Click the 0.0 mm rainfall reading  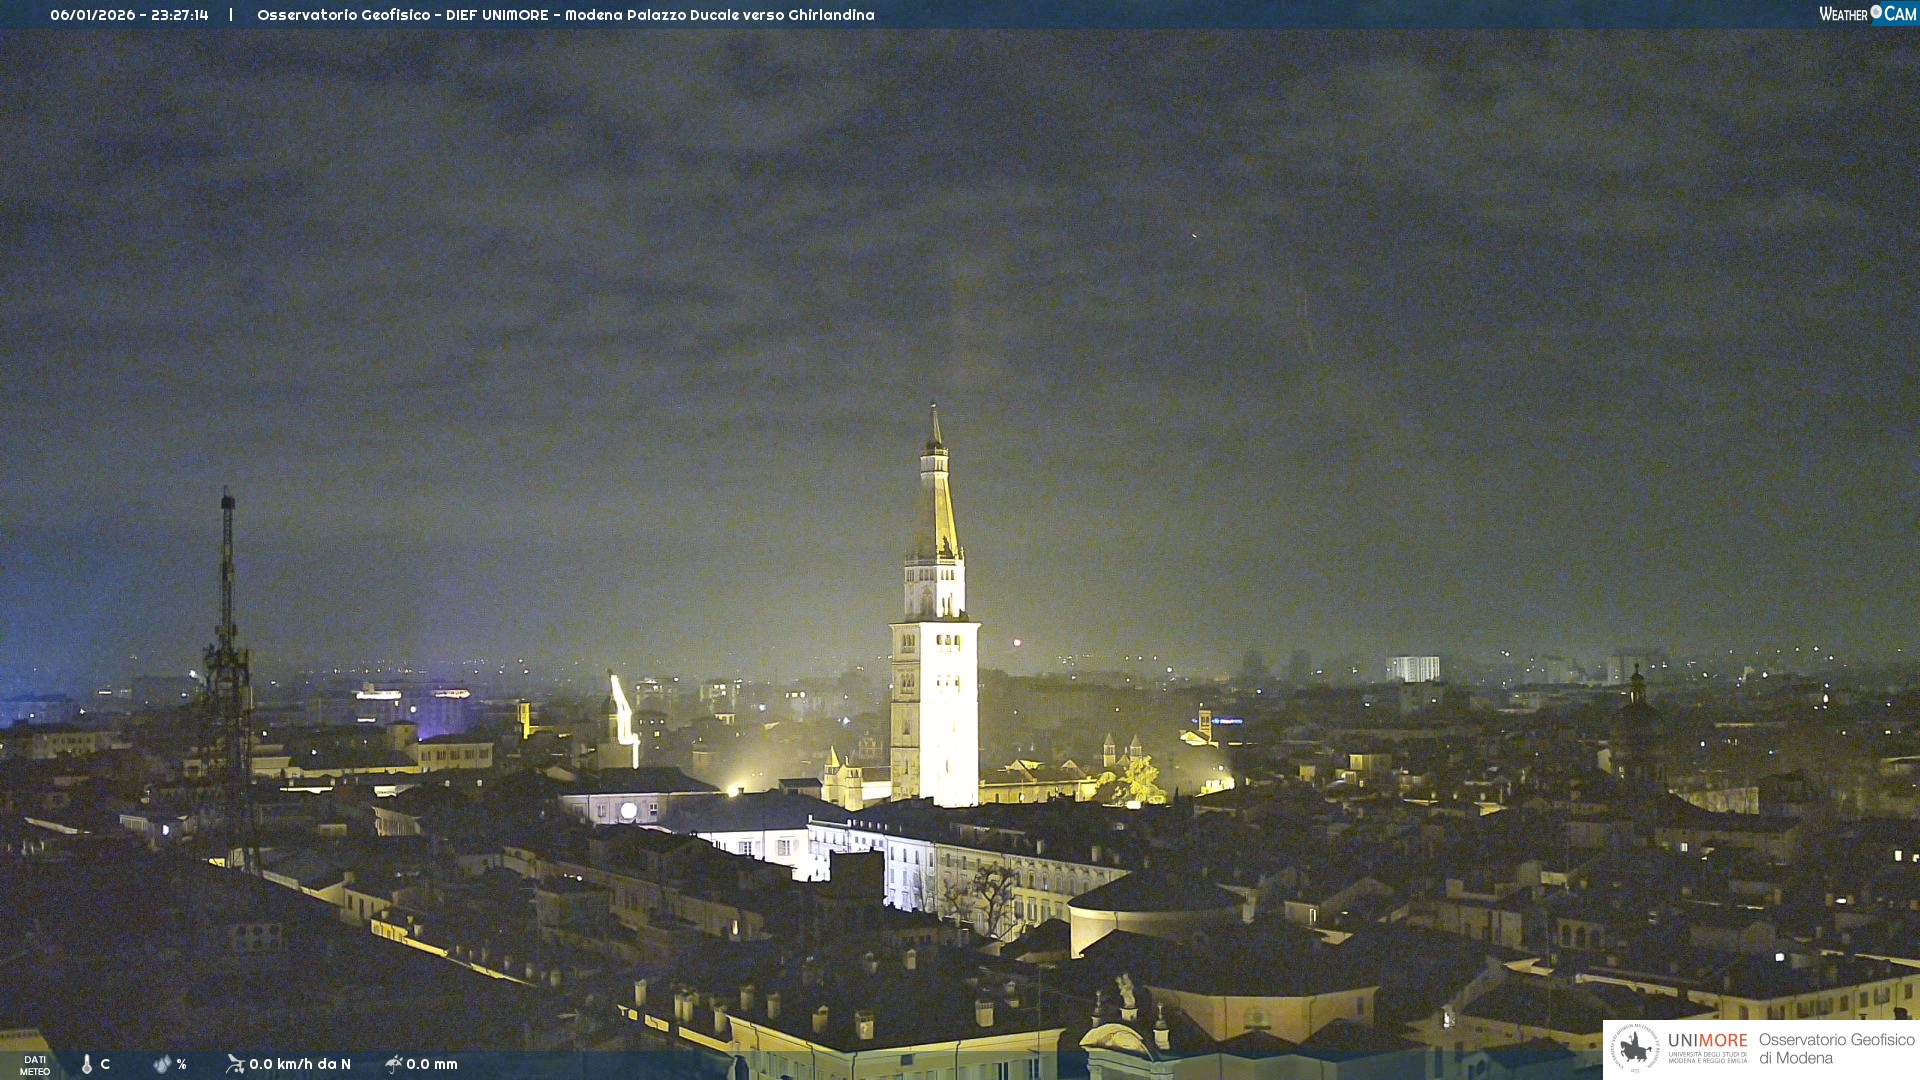[432, 1064]
